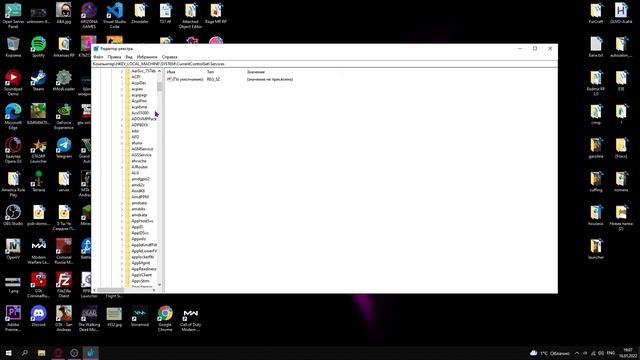Open Open Server Panel shortcut
Image resolution: width=640 pixels, height=360 pixels.
click(x=13, y=16)
